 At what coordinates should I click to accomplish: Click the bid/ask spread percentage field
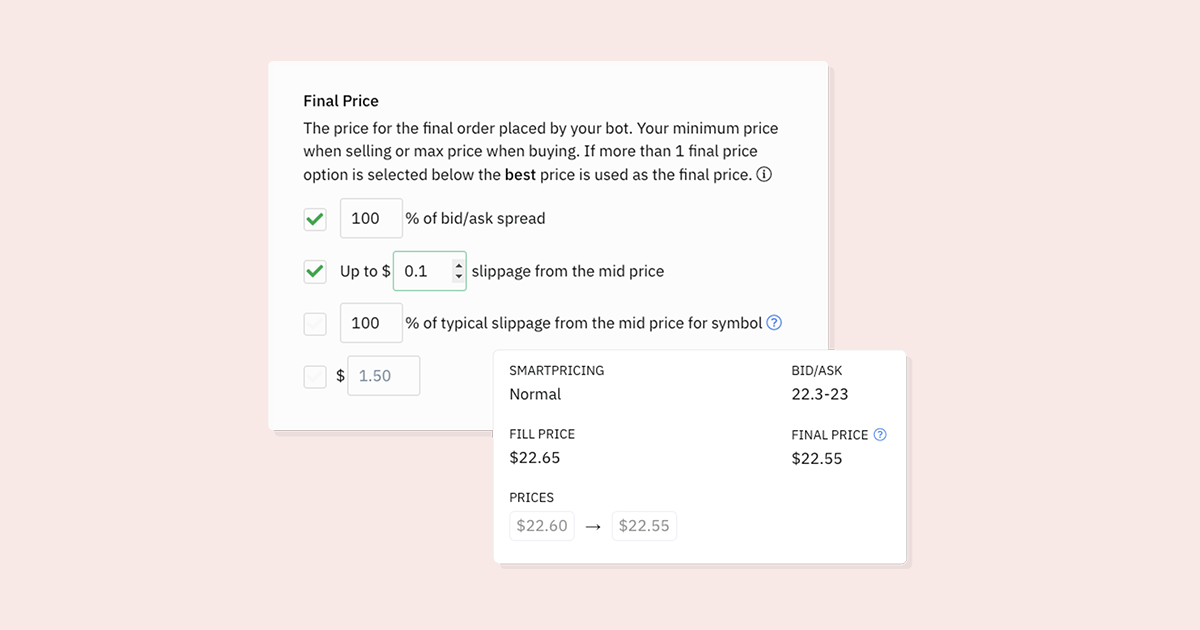[x=371, y=218]
